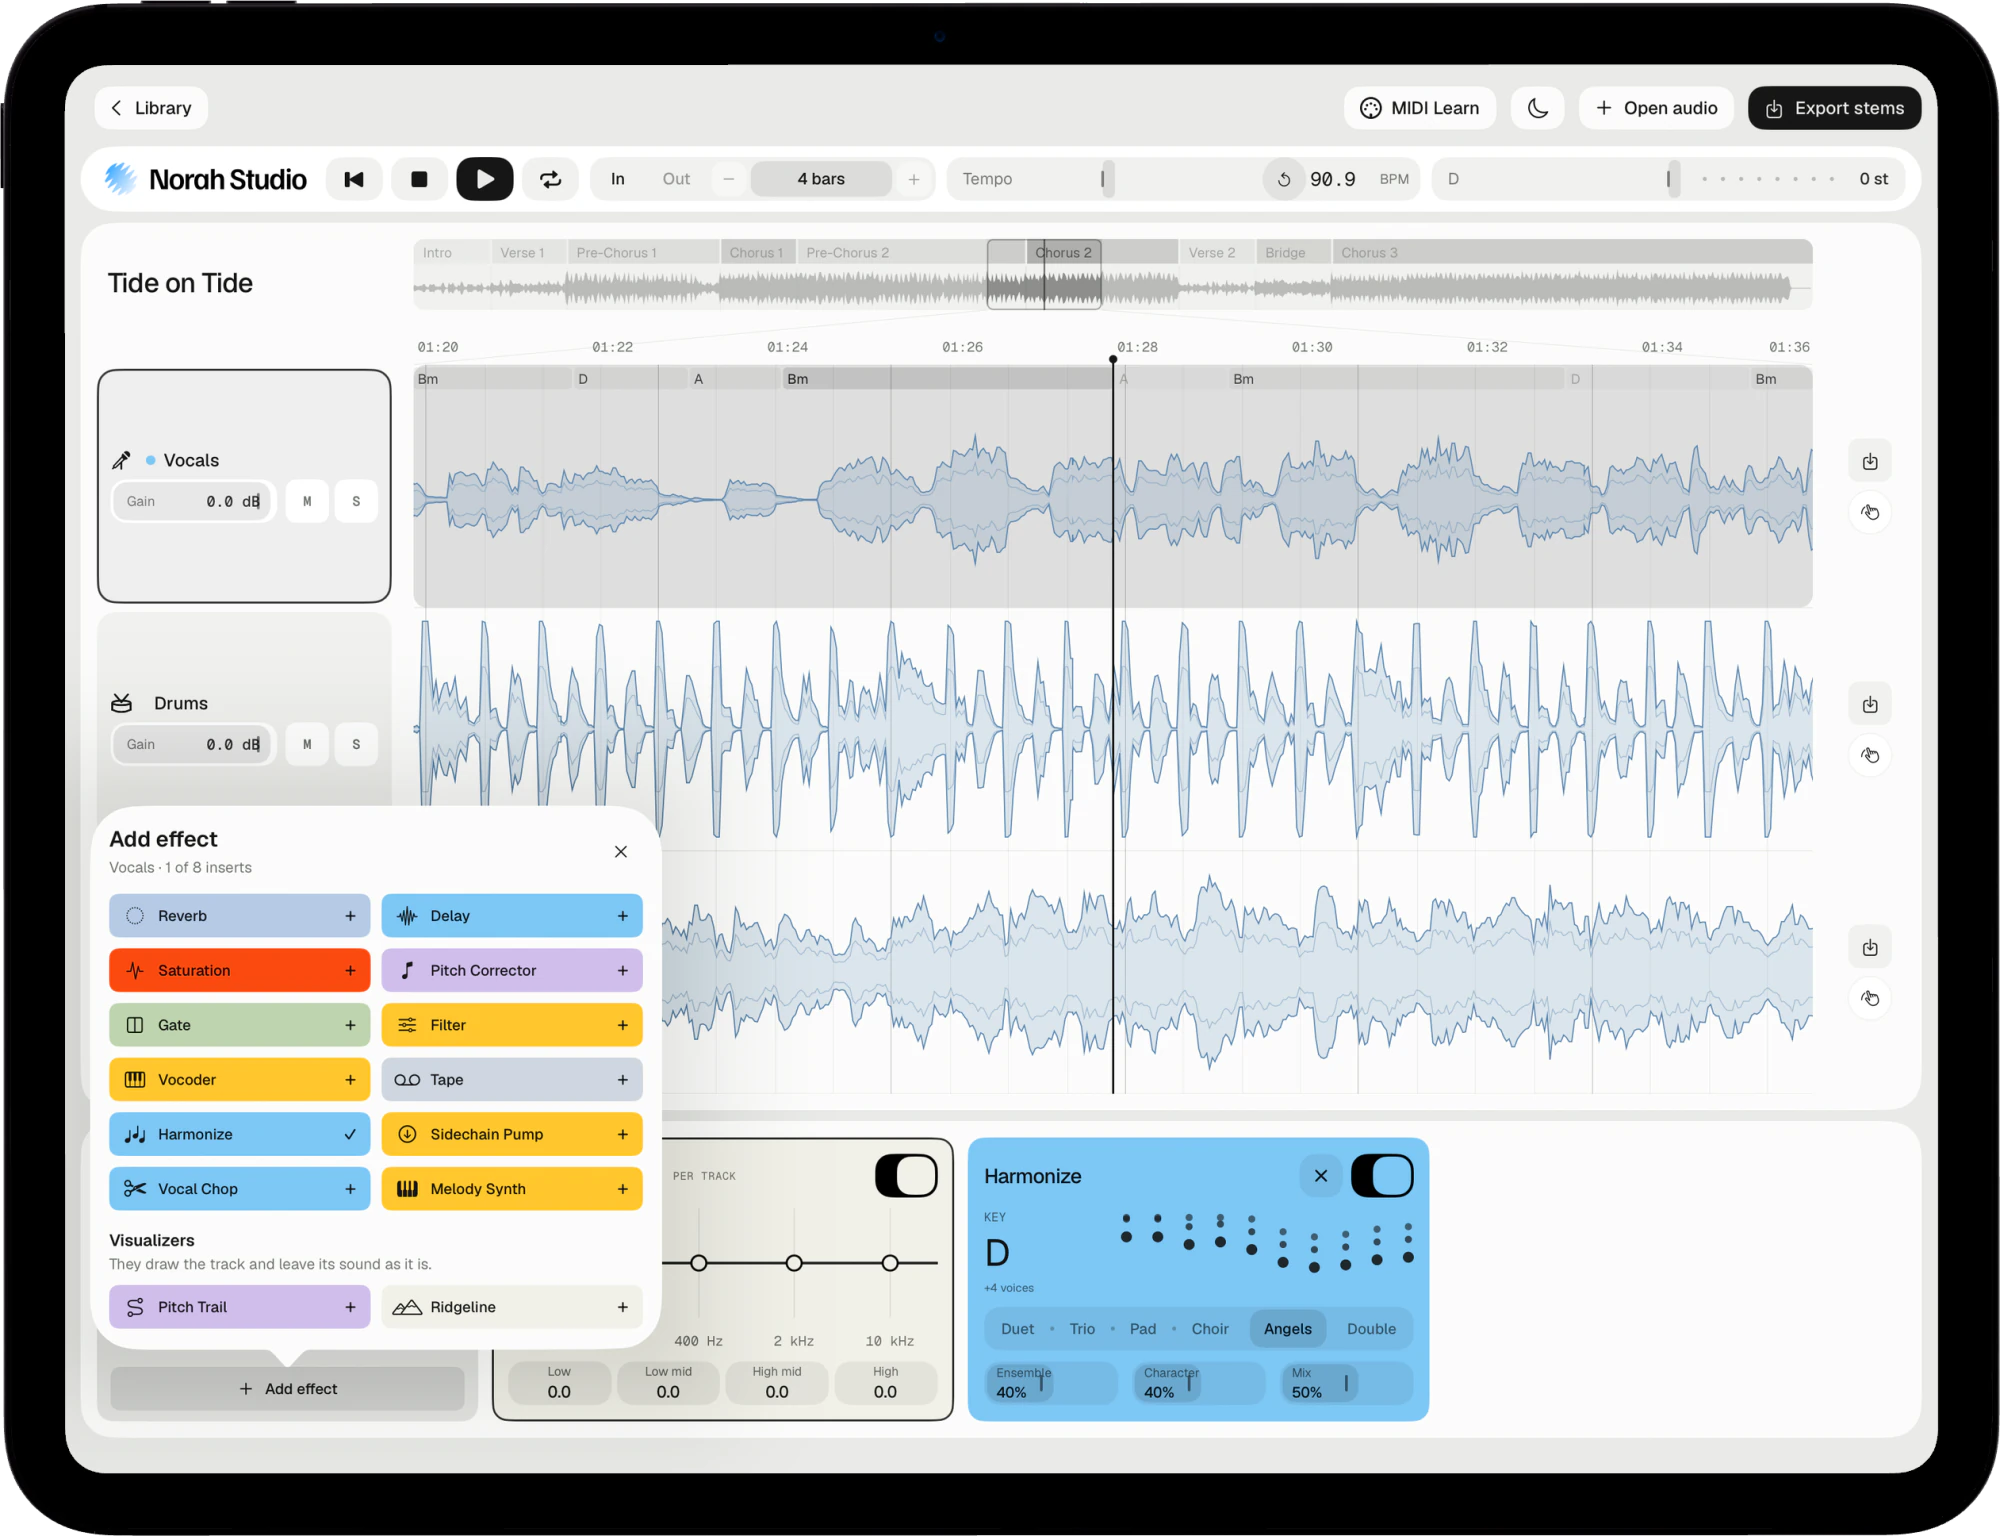Toggle the per-track EQ power switch

[906, 1176]
